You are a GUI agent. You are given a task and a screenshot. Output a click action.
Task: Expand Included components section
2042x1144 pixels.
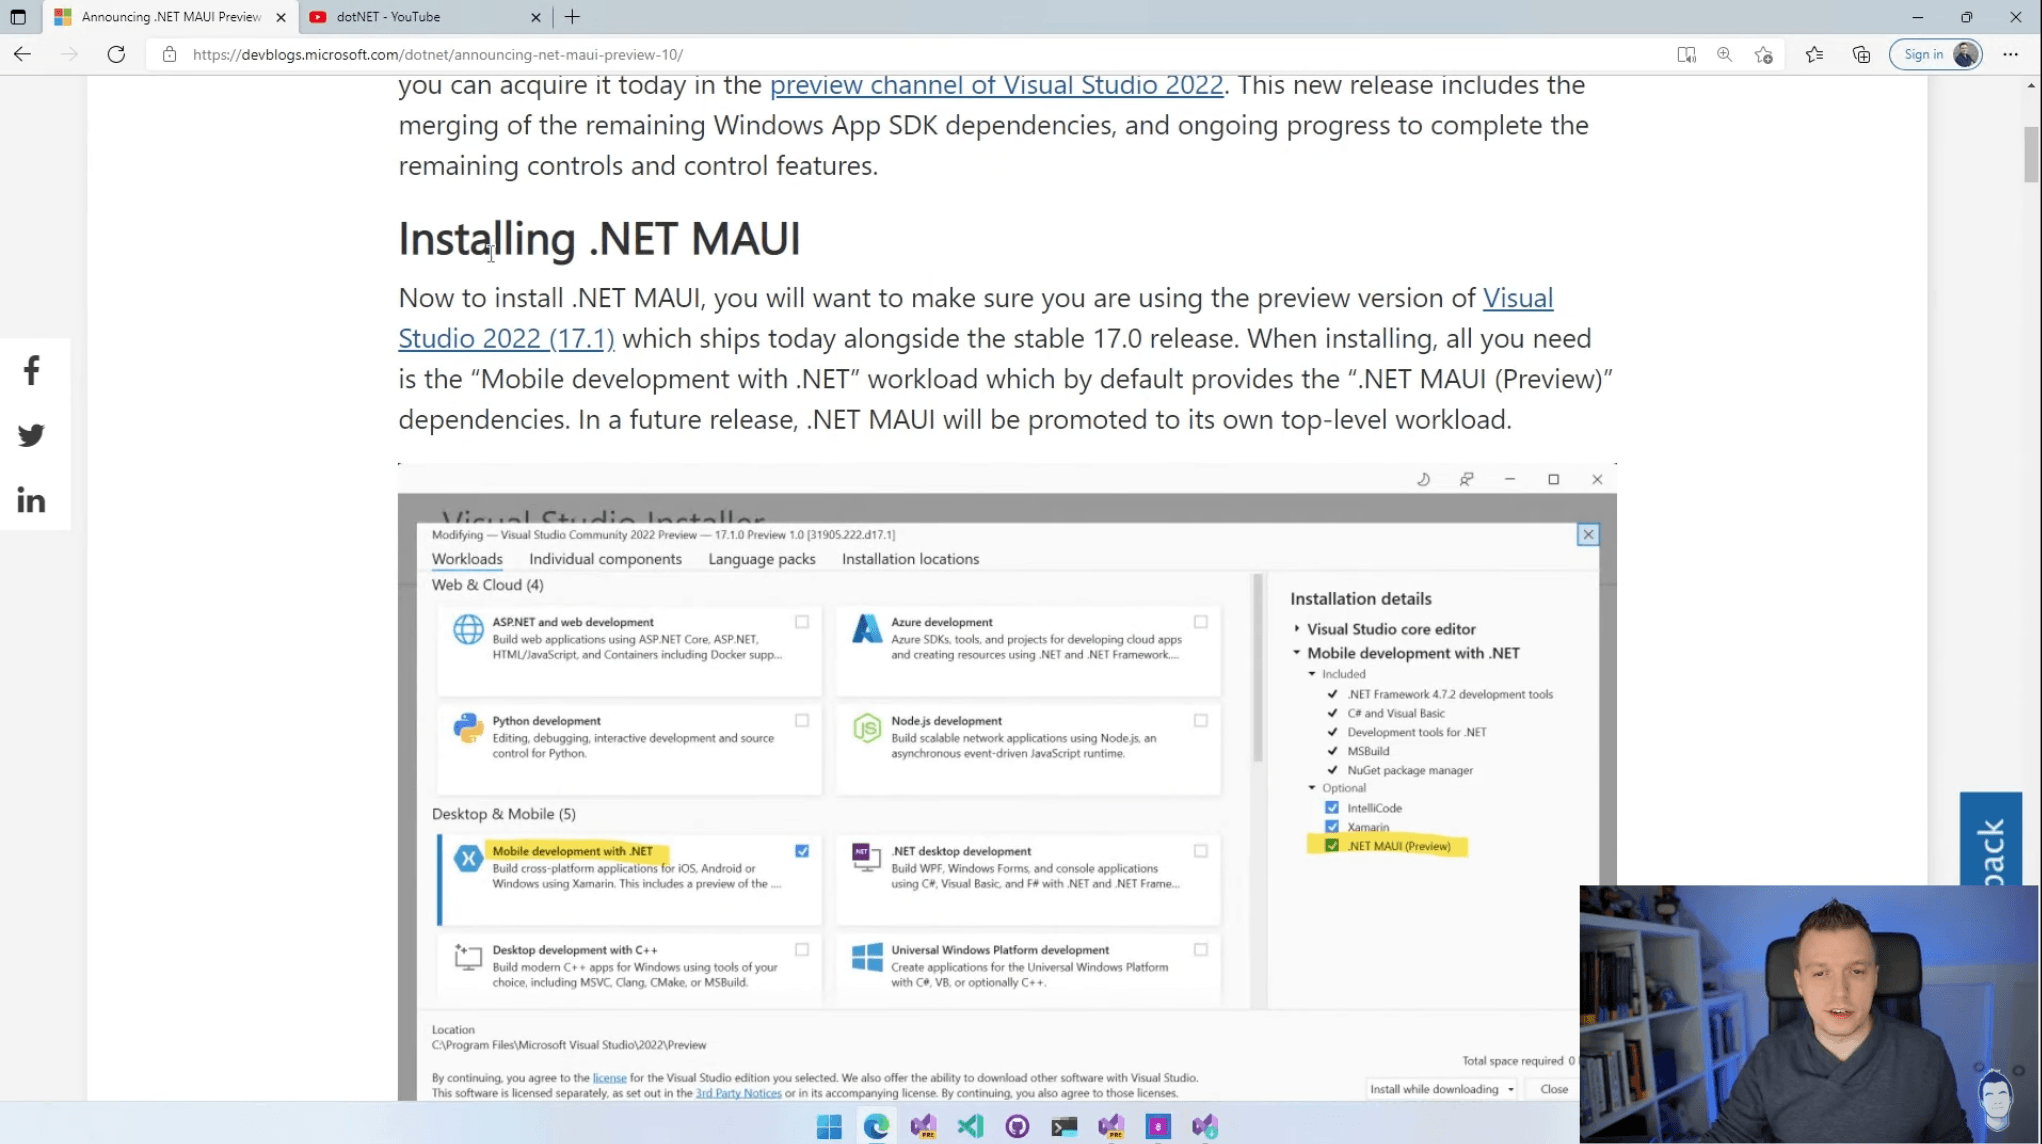(x=1313, y=674)
